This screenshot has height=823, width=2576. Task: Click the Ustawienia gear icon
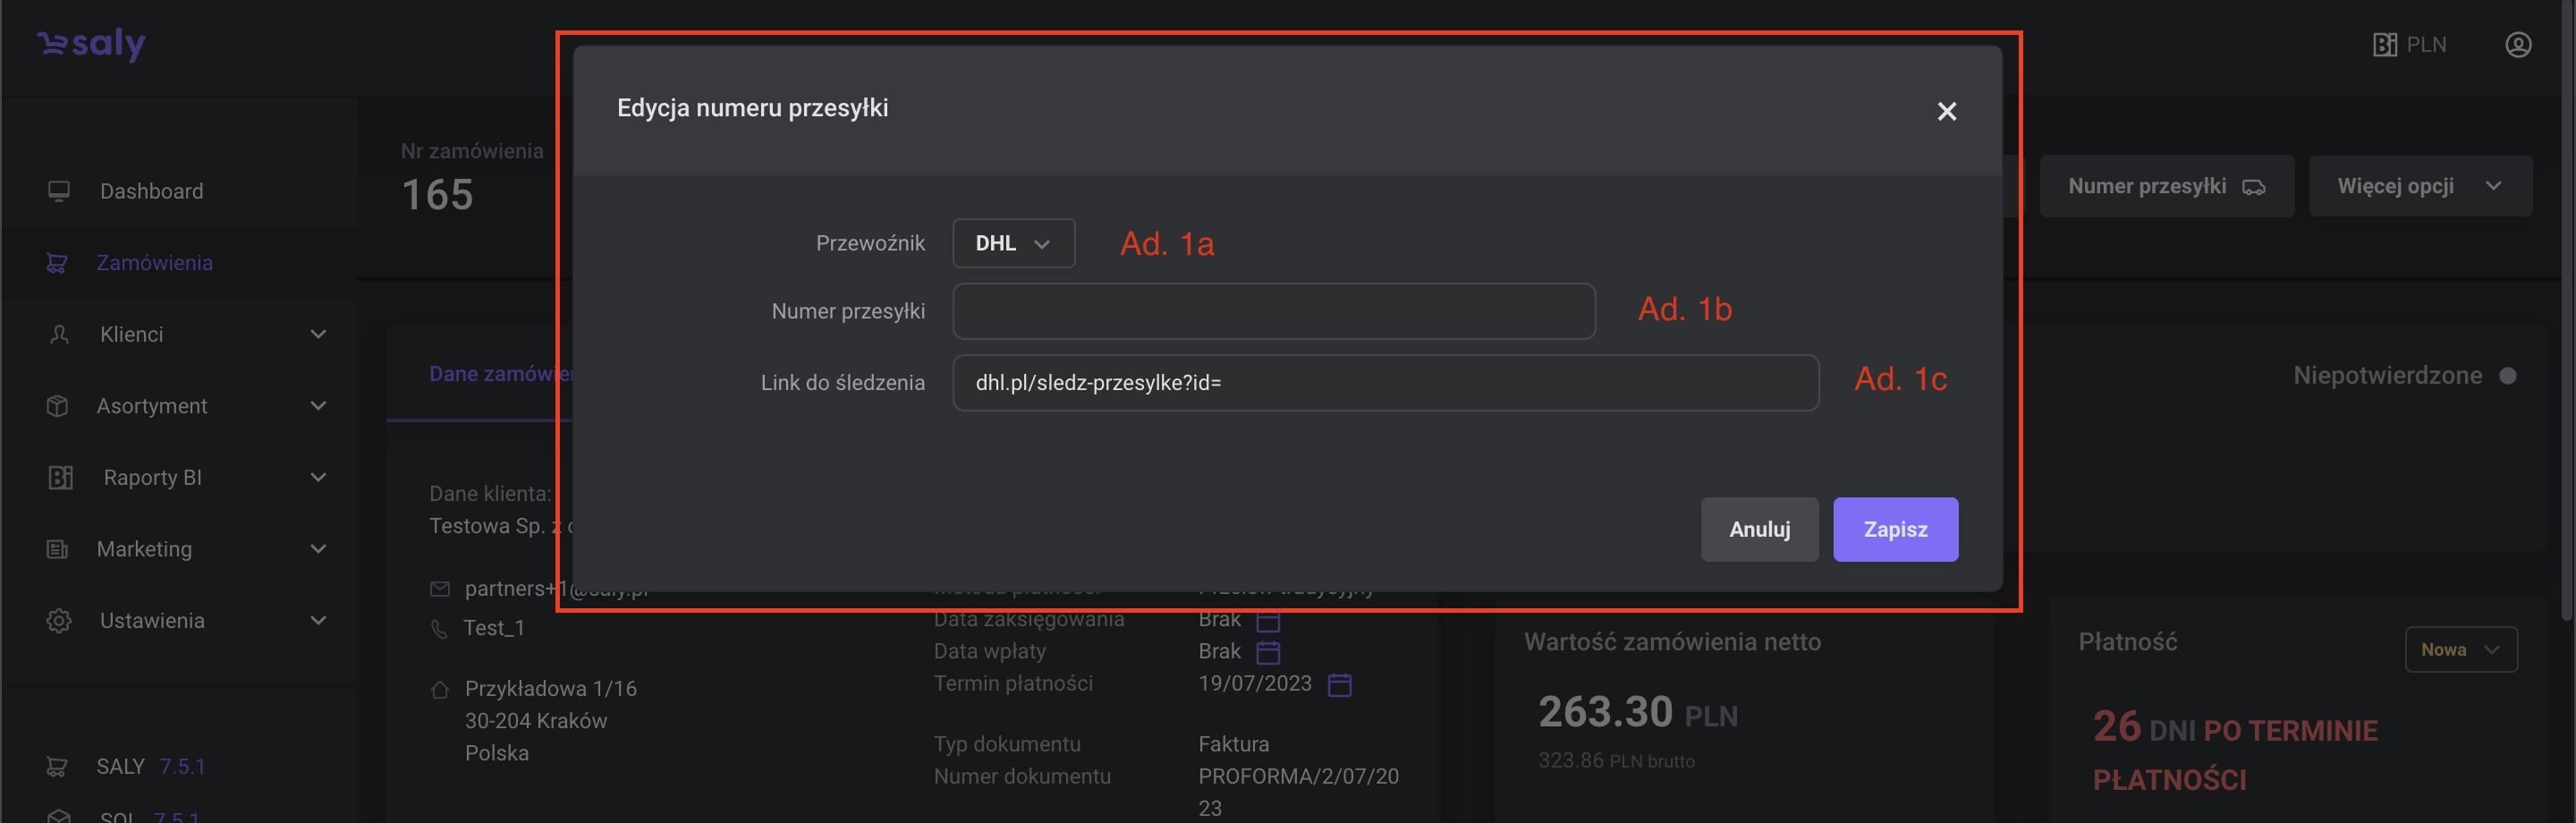(x=59, y=620)
